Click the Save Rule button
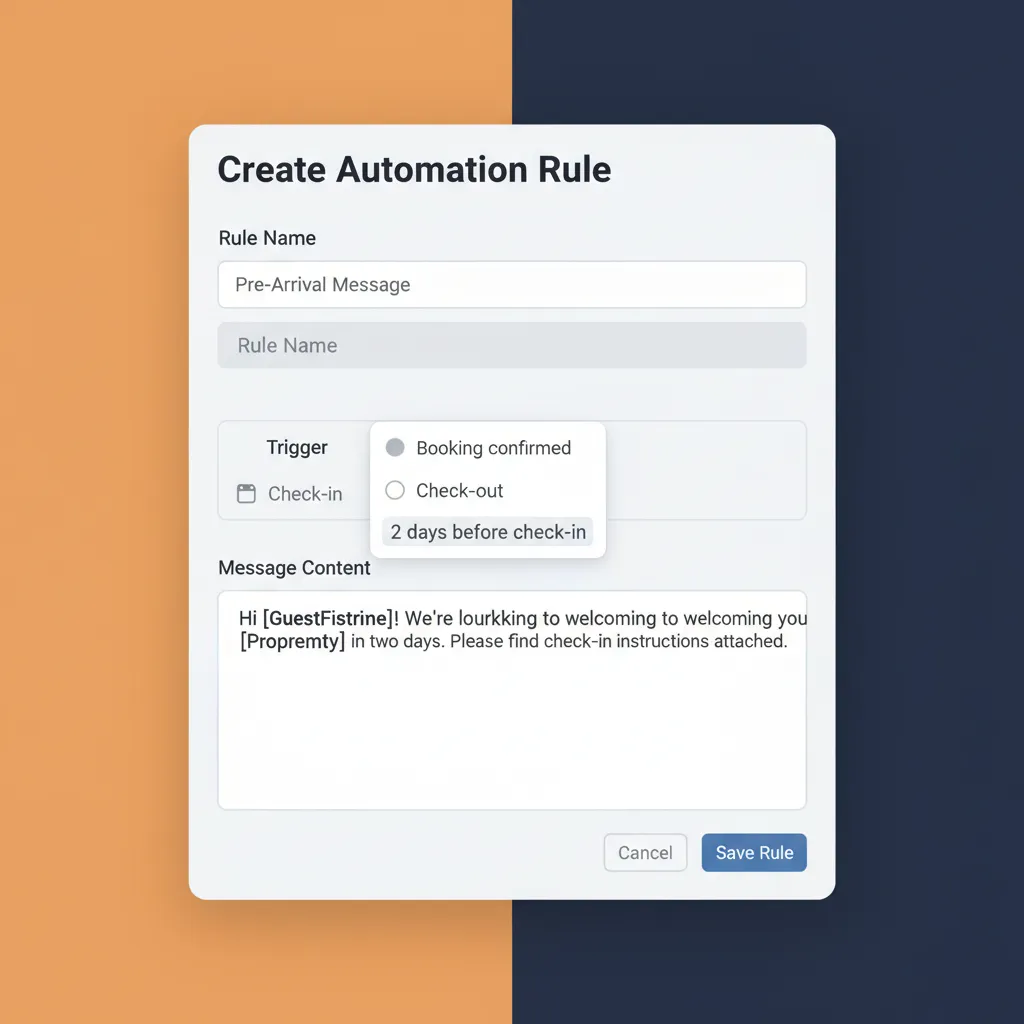This screenshot has width=1024, height=1024. [754, 852]
